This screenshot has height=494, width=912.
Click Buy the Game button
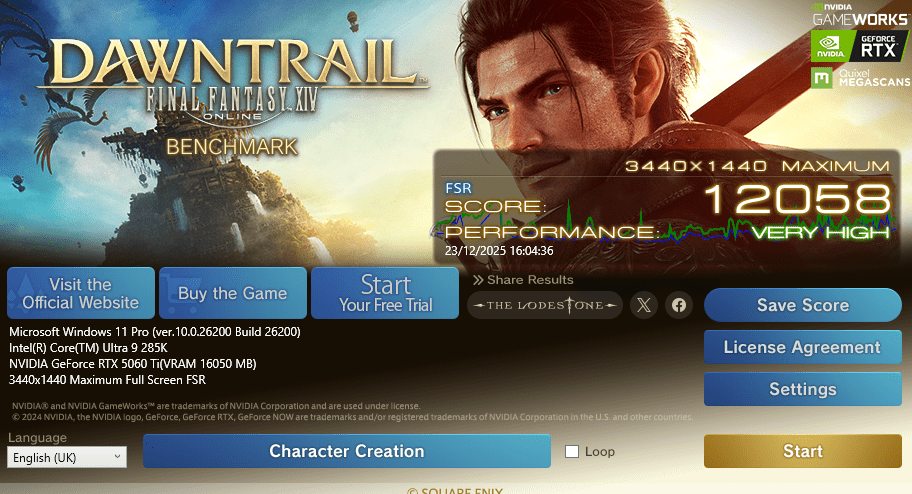(233, 293)
